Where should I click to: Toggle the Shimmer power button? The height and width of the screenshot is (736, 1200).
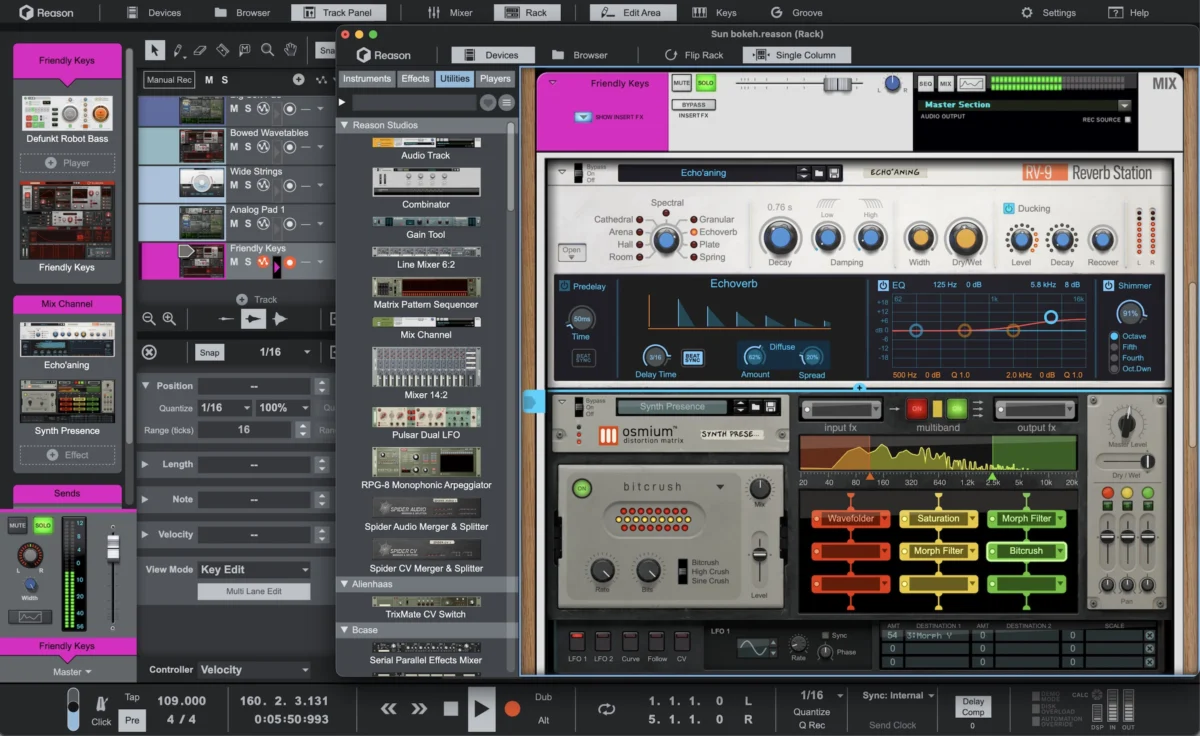[x=1109, y=286]
